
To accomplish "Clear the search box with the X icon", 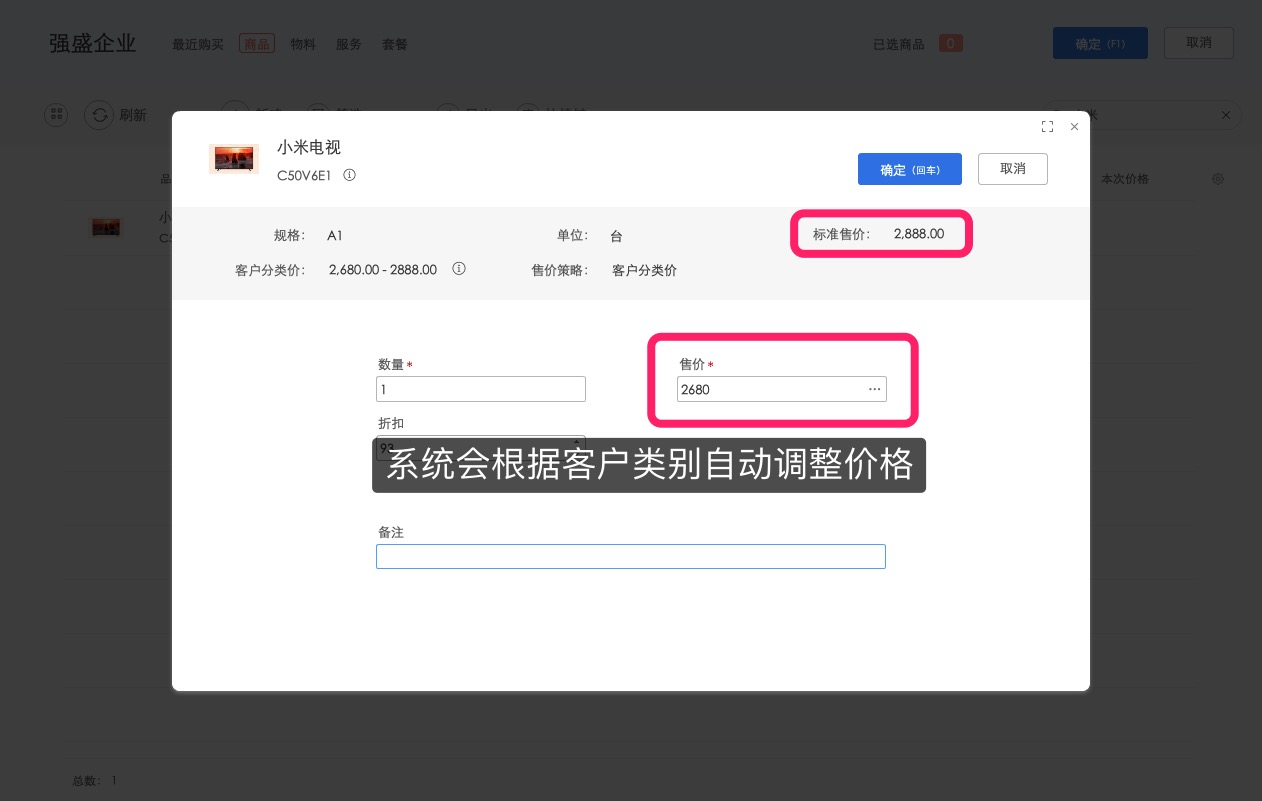I will pyautogui.click(x=1226, y=115).
